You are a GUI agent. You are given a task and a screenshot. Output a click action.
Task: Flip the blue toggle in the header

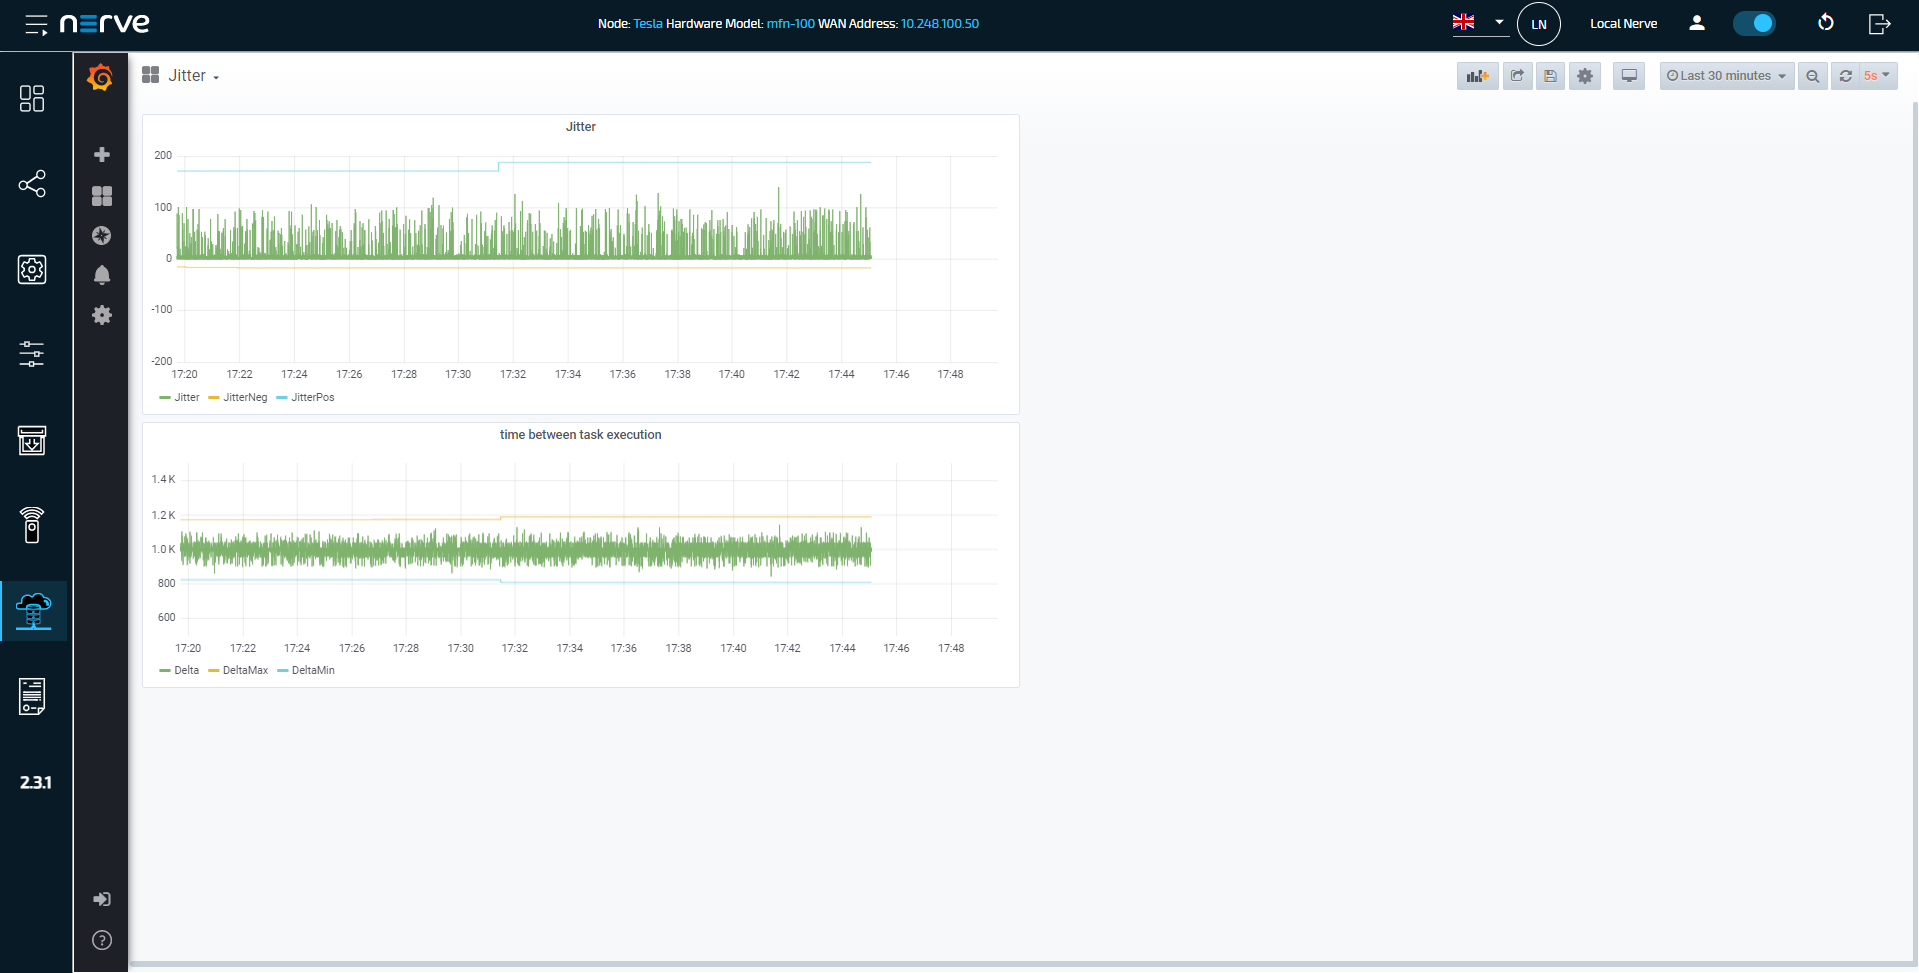[1754, 22]
